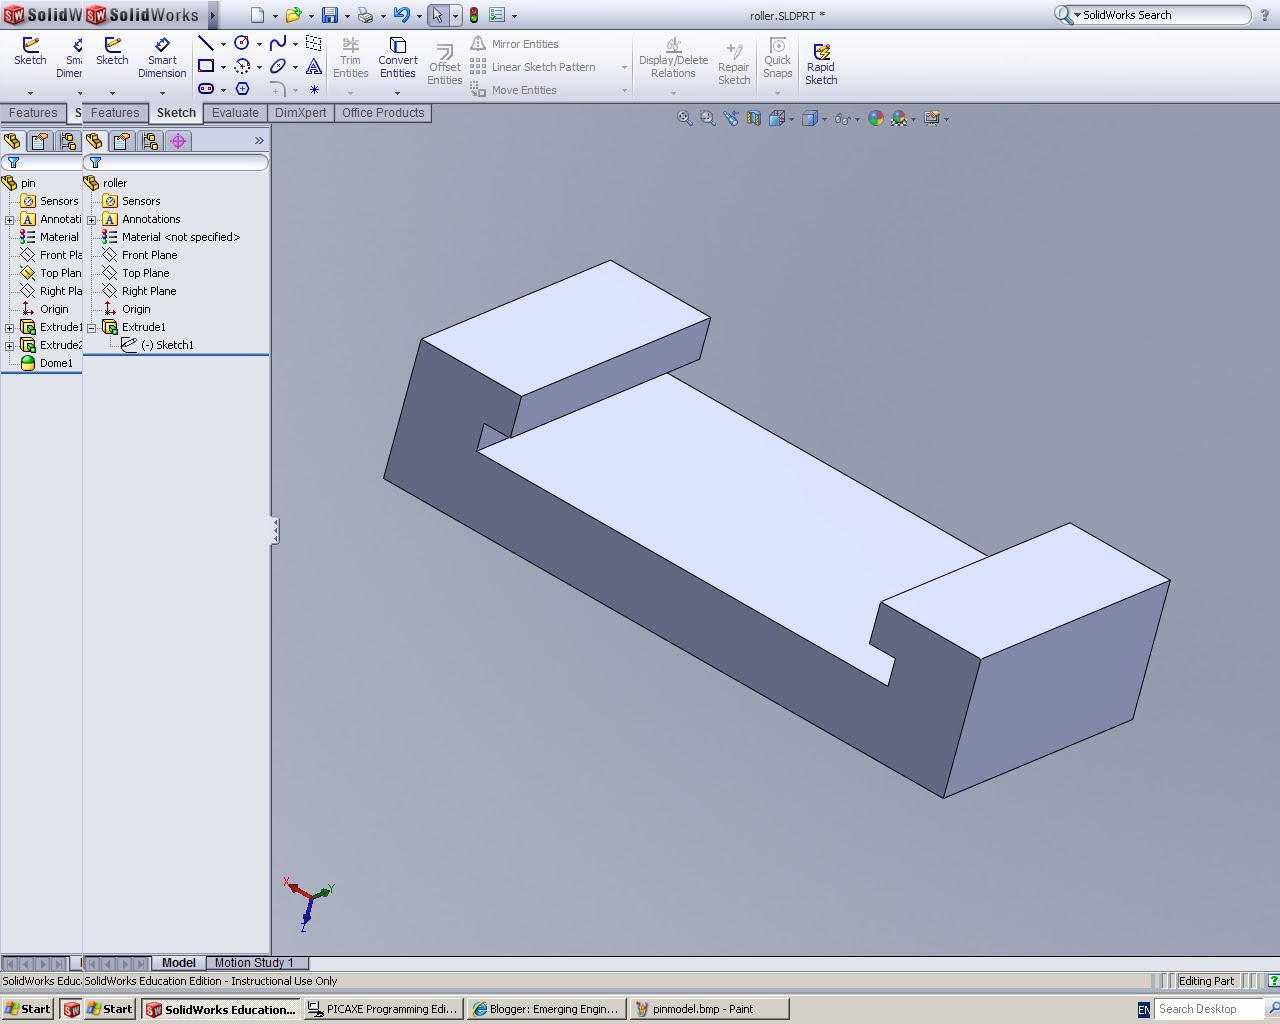Select the Dome1 feature in pin tree
Viewport: 1280px width, 1024px height.
click(56, 363)
